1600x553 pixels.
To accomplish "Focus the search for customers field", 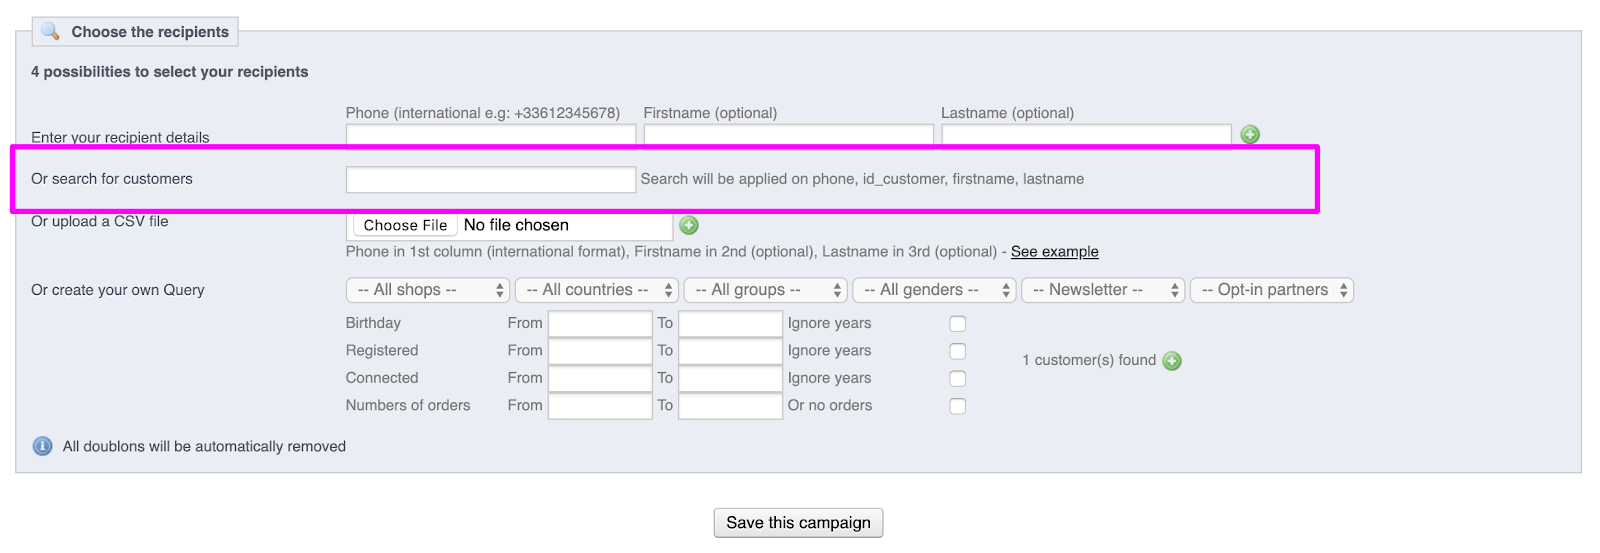I will [x=490, y=179].
